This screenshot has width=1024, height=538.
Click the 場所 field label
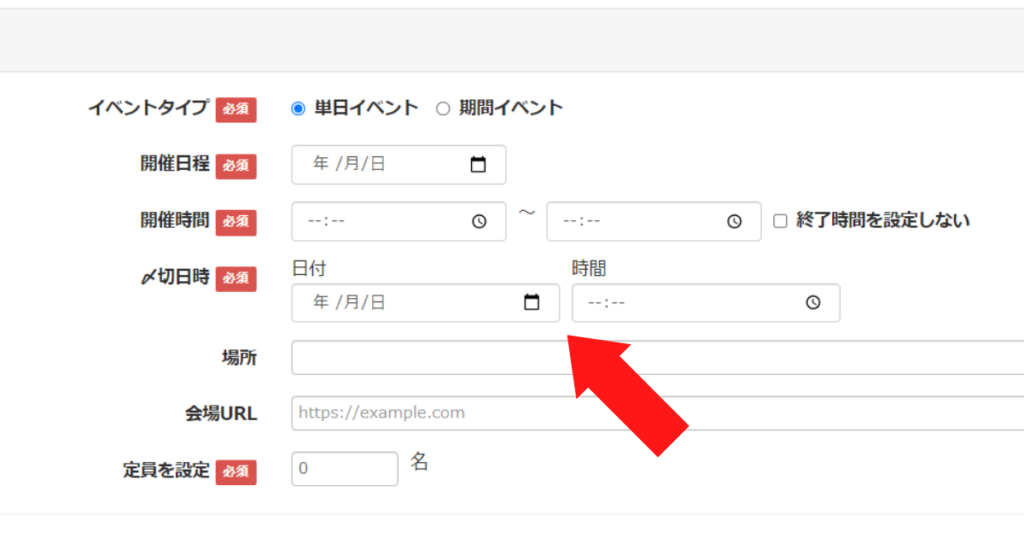point(239,358)
